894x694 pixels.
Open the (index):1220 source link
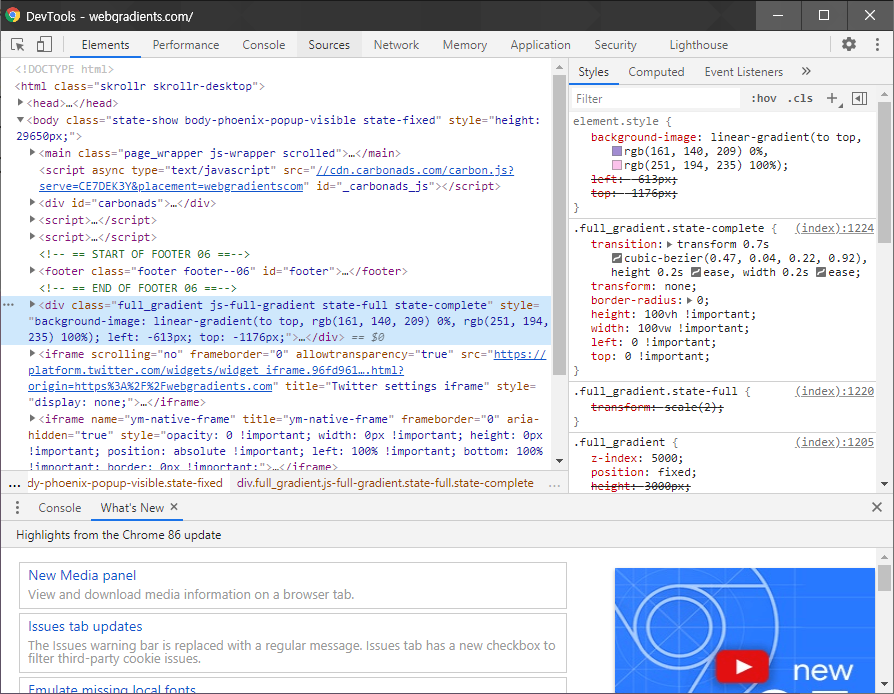(835, 391)
